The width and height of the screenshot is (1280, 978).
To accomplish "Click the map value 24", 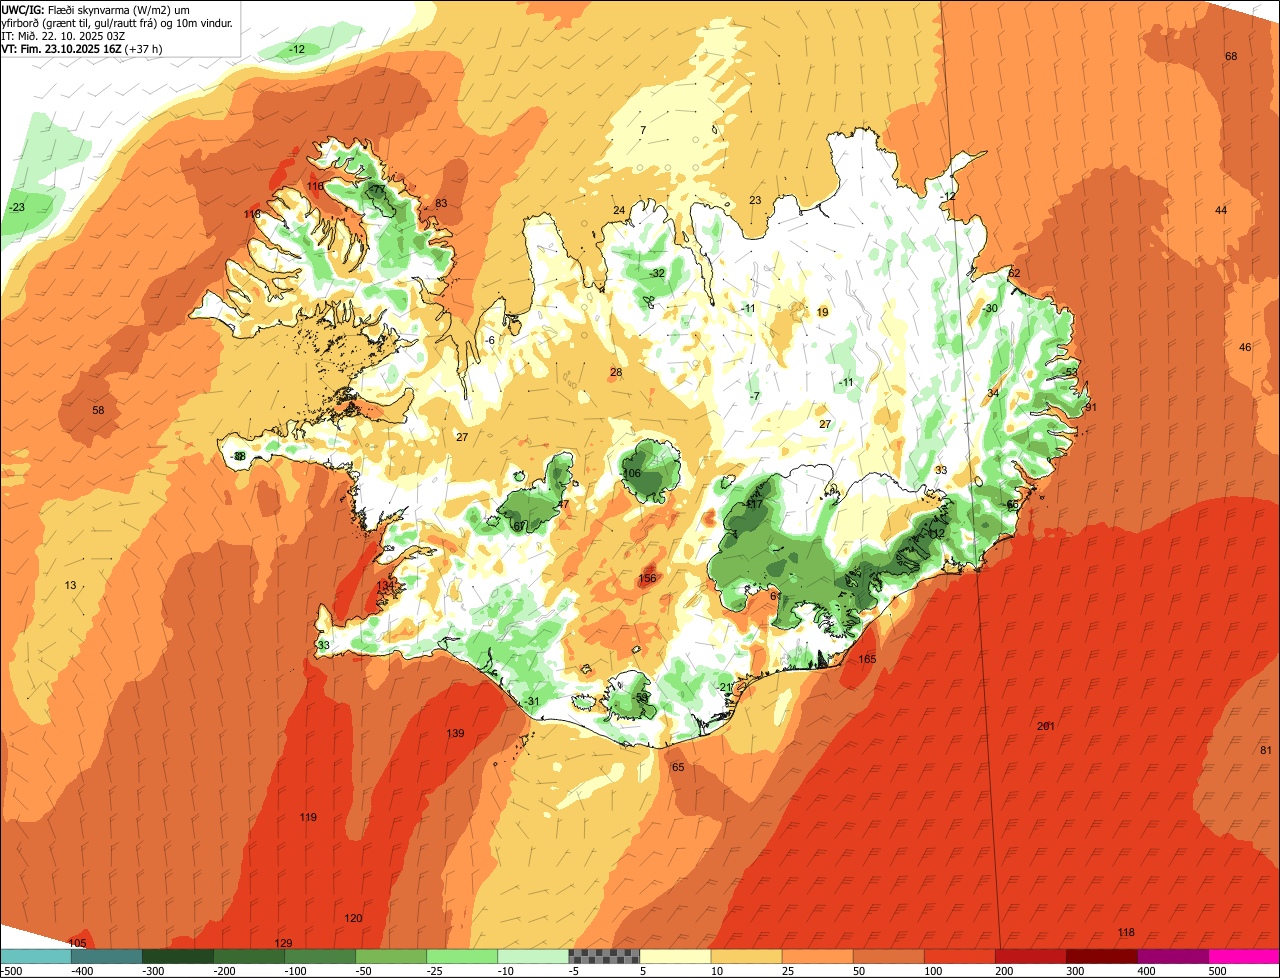I will coord(619,210).
